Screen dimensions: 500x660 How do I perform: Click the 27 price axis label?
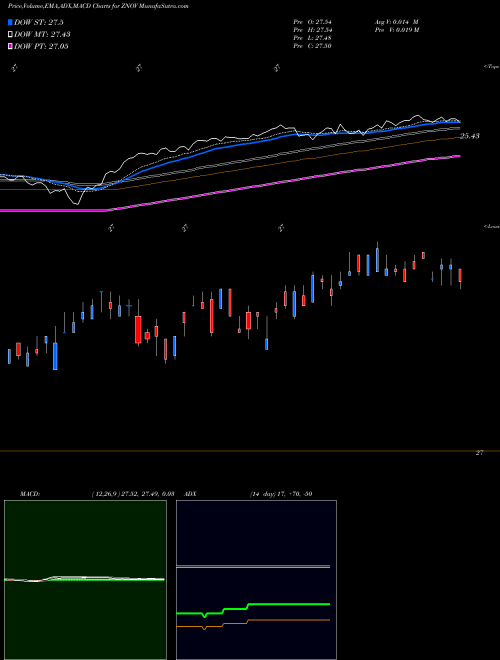click(x=479, y=453)
